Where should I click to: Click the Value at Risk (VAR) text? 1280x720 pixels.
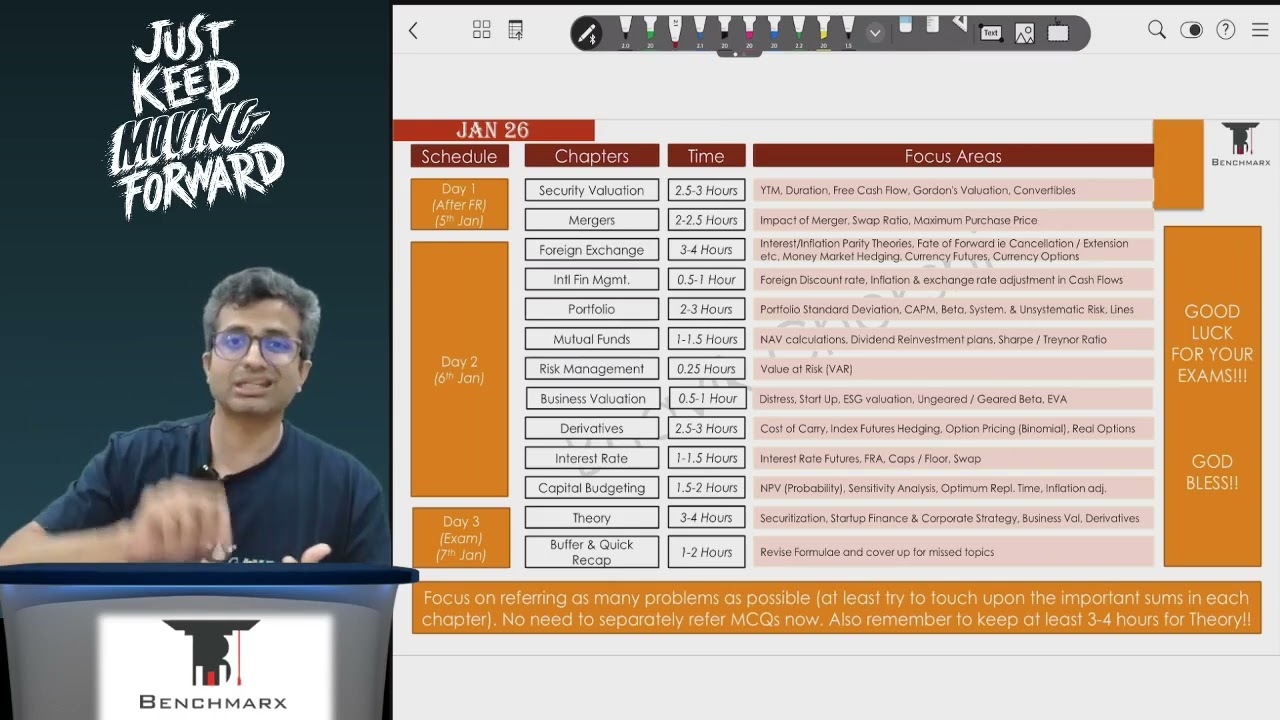[806, 369]
